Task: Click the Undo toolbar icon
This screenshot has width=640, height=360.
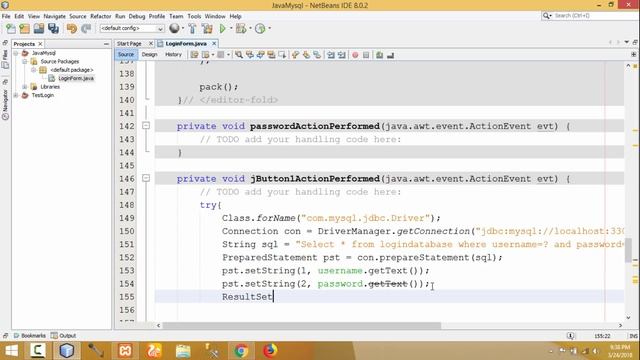Action: (72, 29)
